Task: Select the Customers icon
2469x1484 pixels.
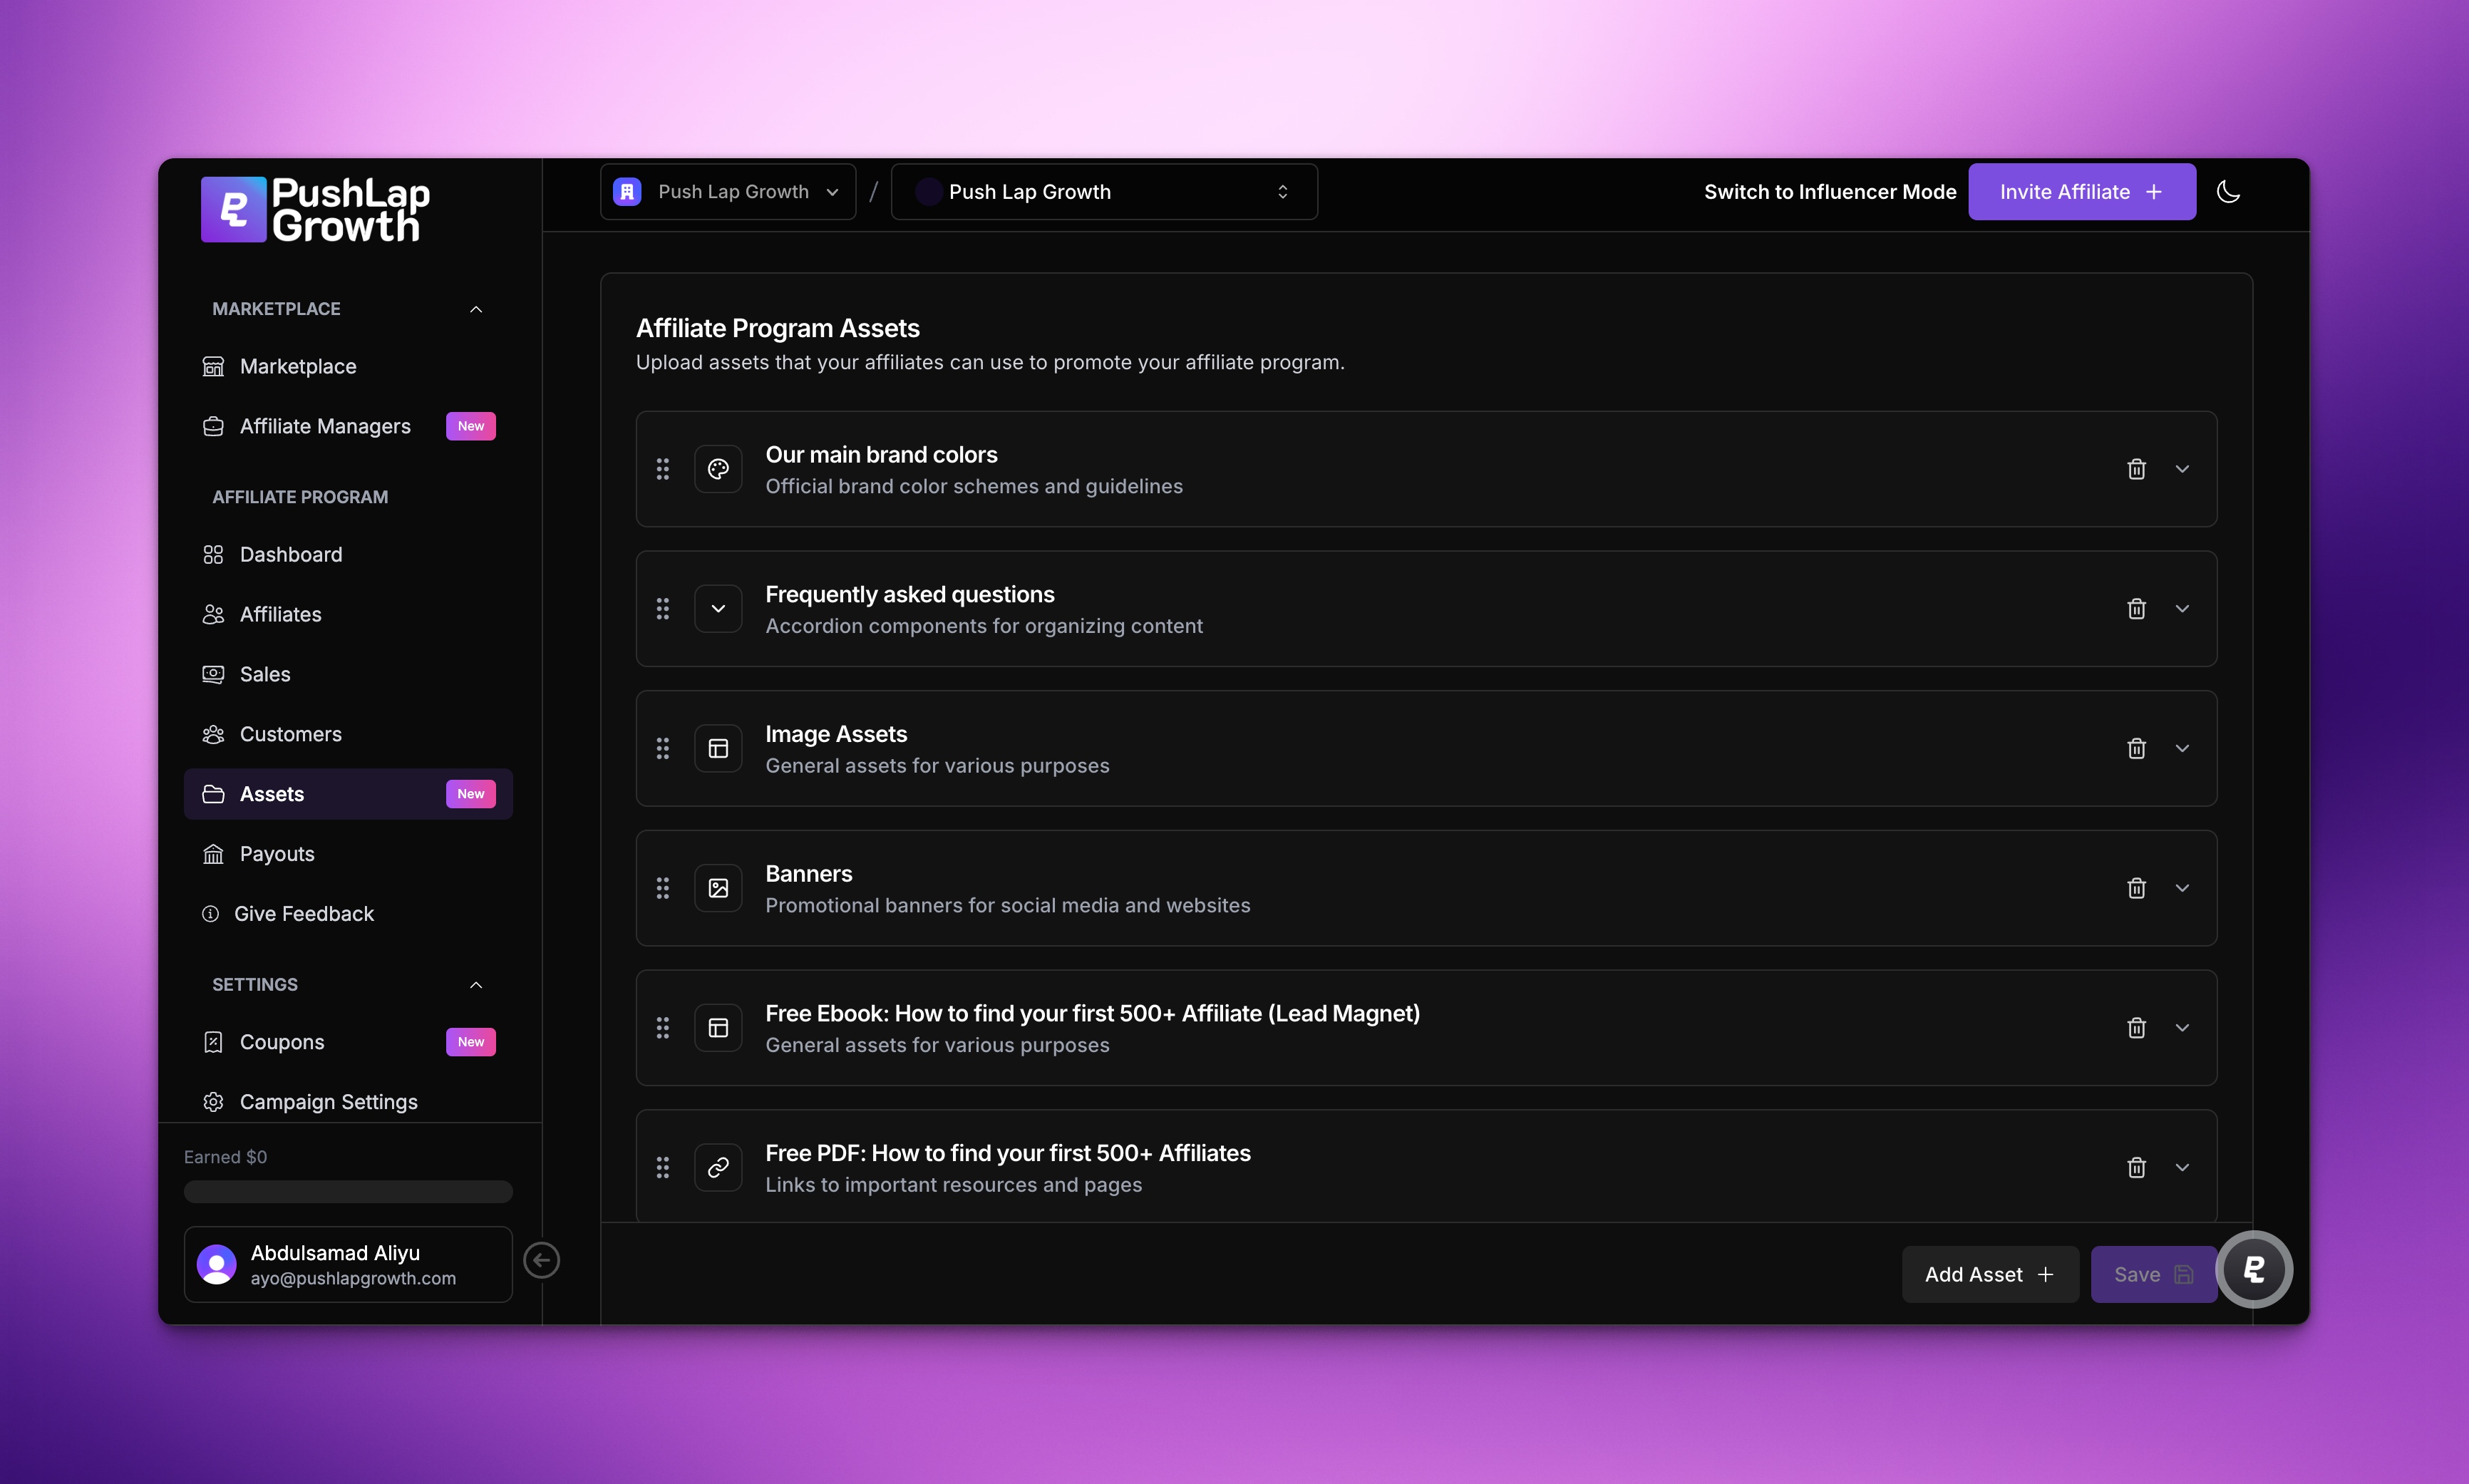Action: coord(214,734)
